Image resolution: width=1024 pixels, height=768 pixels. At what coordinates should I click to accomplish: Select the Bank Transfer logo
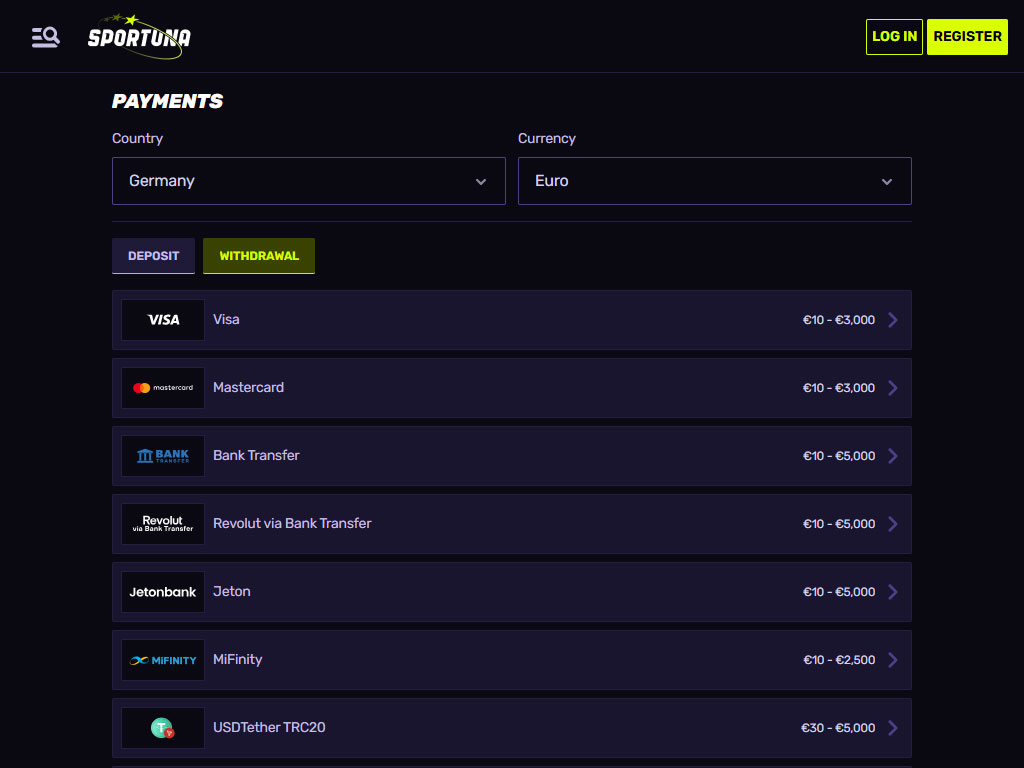(x=163, y=456)
